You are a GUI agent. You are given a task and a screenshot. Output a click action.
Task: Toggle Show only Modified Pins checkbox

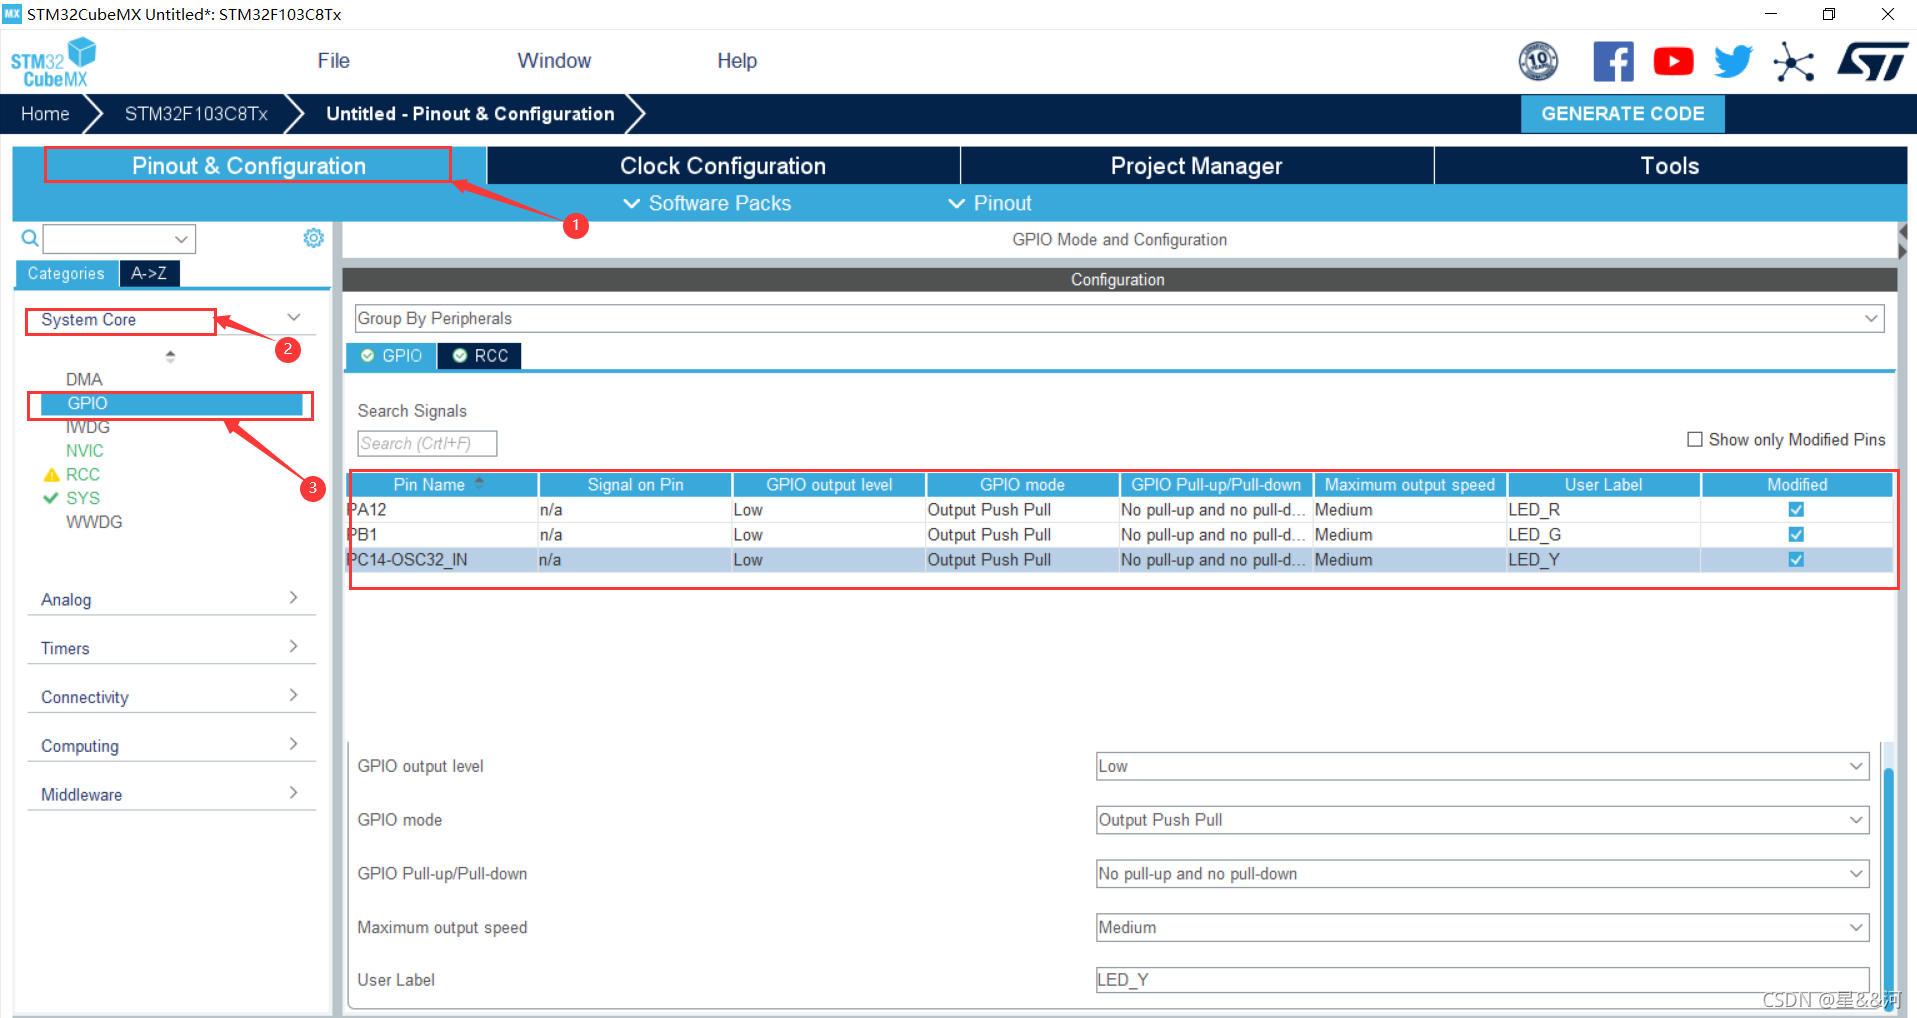pyautogui.click(x=1695, y=440)
